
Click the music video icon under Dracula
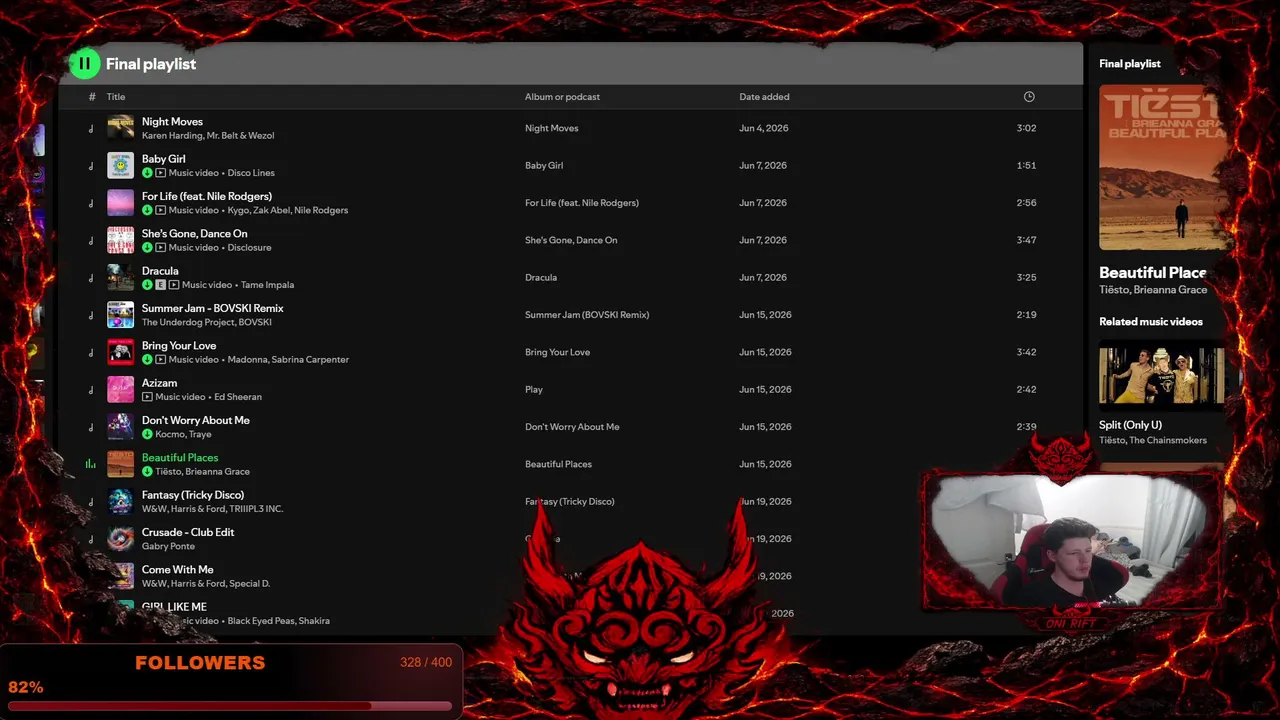173,285
